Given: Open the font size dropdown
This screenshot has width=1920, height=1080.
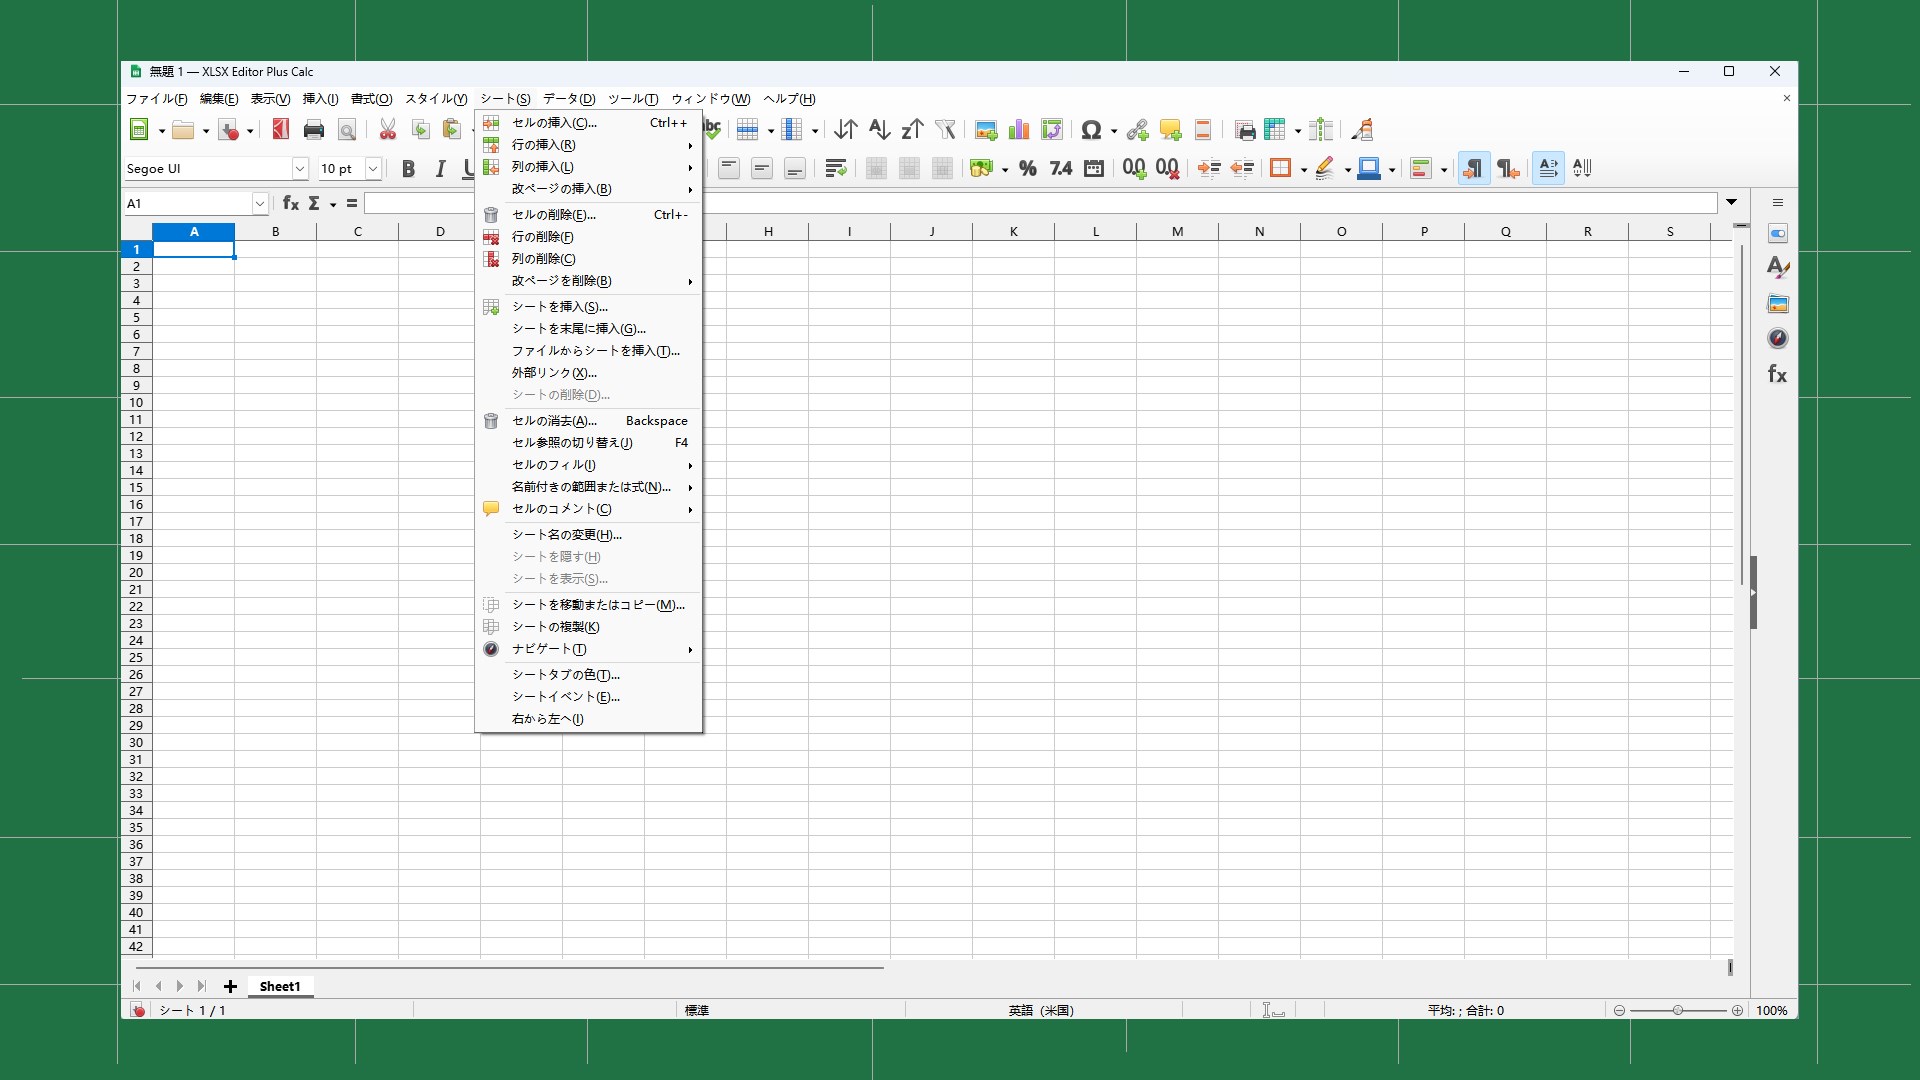Looking at the screenshot, I should (x=374, y=168).
